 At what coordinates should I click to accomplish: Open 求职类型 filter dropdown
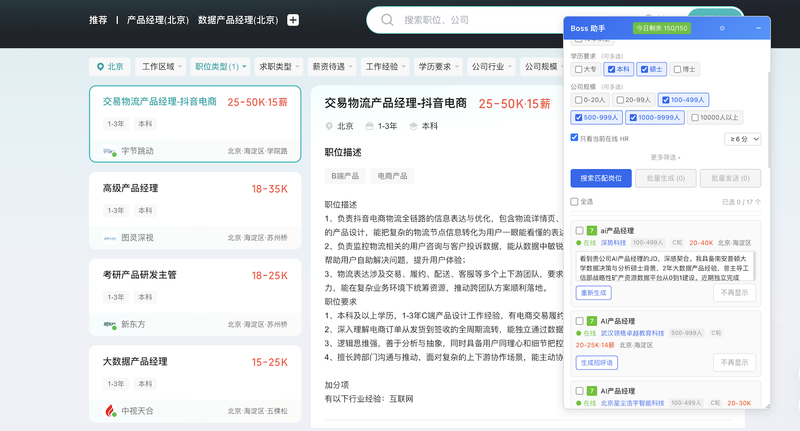pos(279,66)
